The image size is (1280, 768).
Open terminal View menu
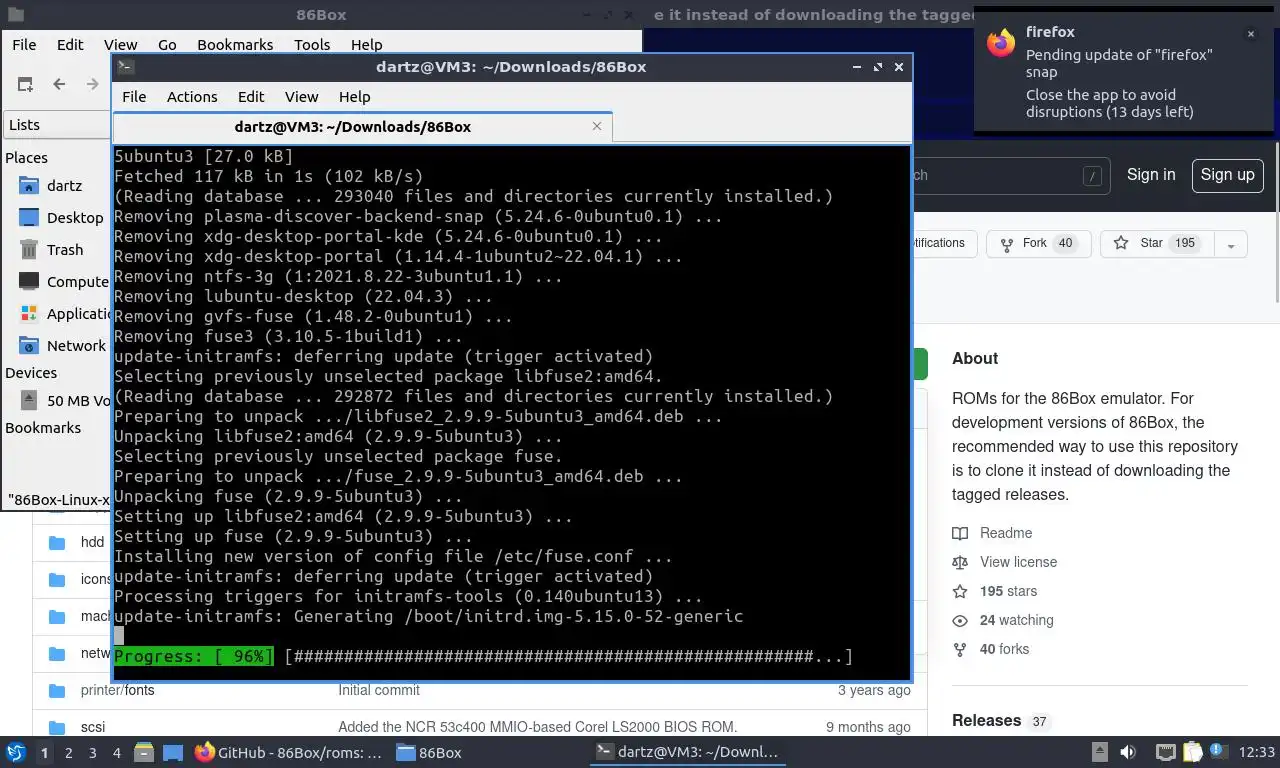pos(301,97)
